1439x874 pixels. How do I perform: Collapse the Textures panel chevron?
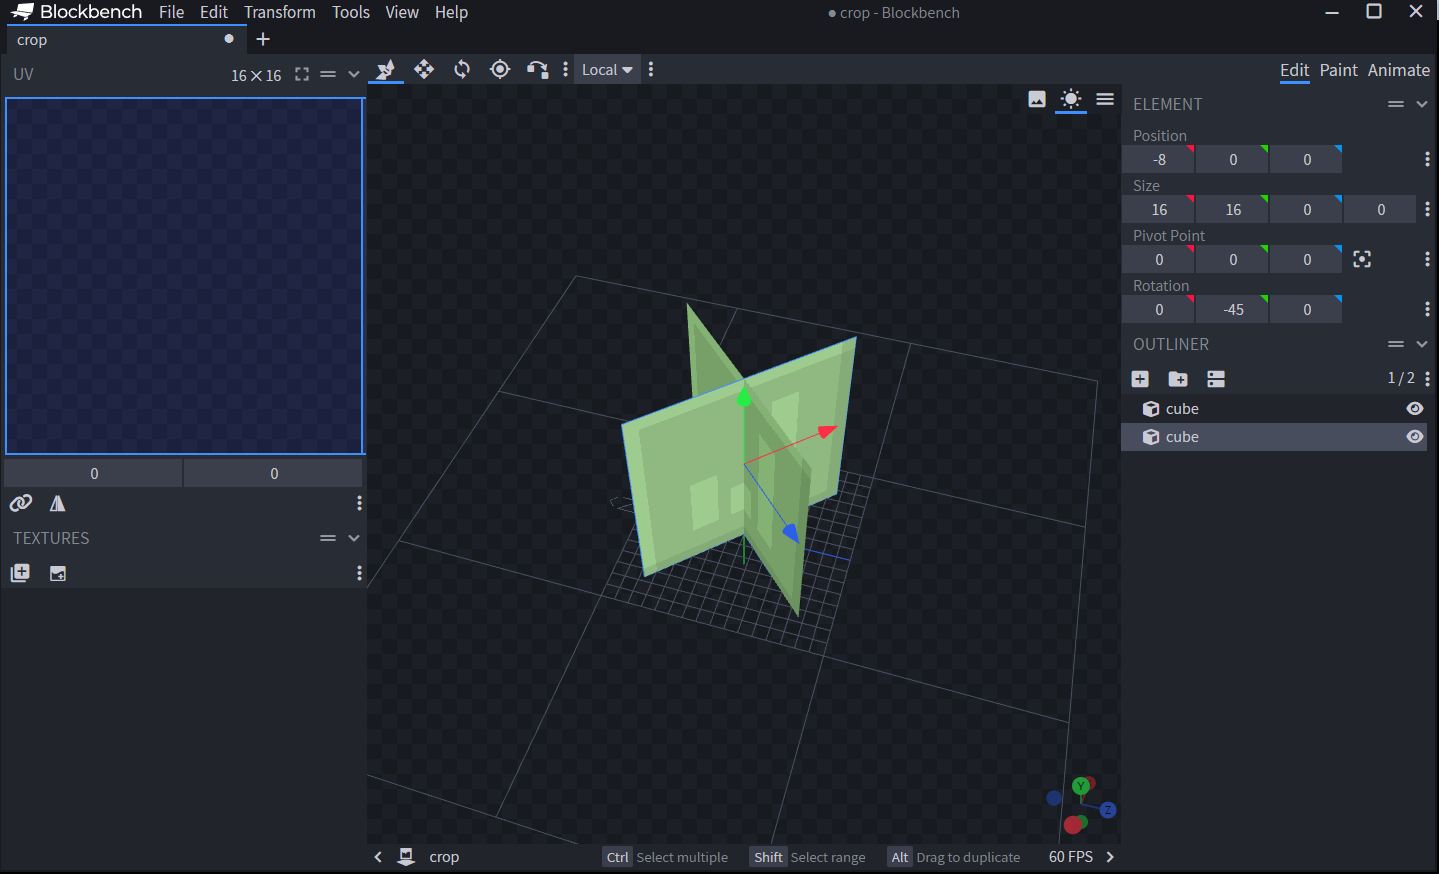pyautogui.click(x=354, y=538)
